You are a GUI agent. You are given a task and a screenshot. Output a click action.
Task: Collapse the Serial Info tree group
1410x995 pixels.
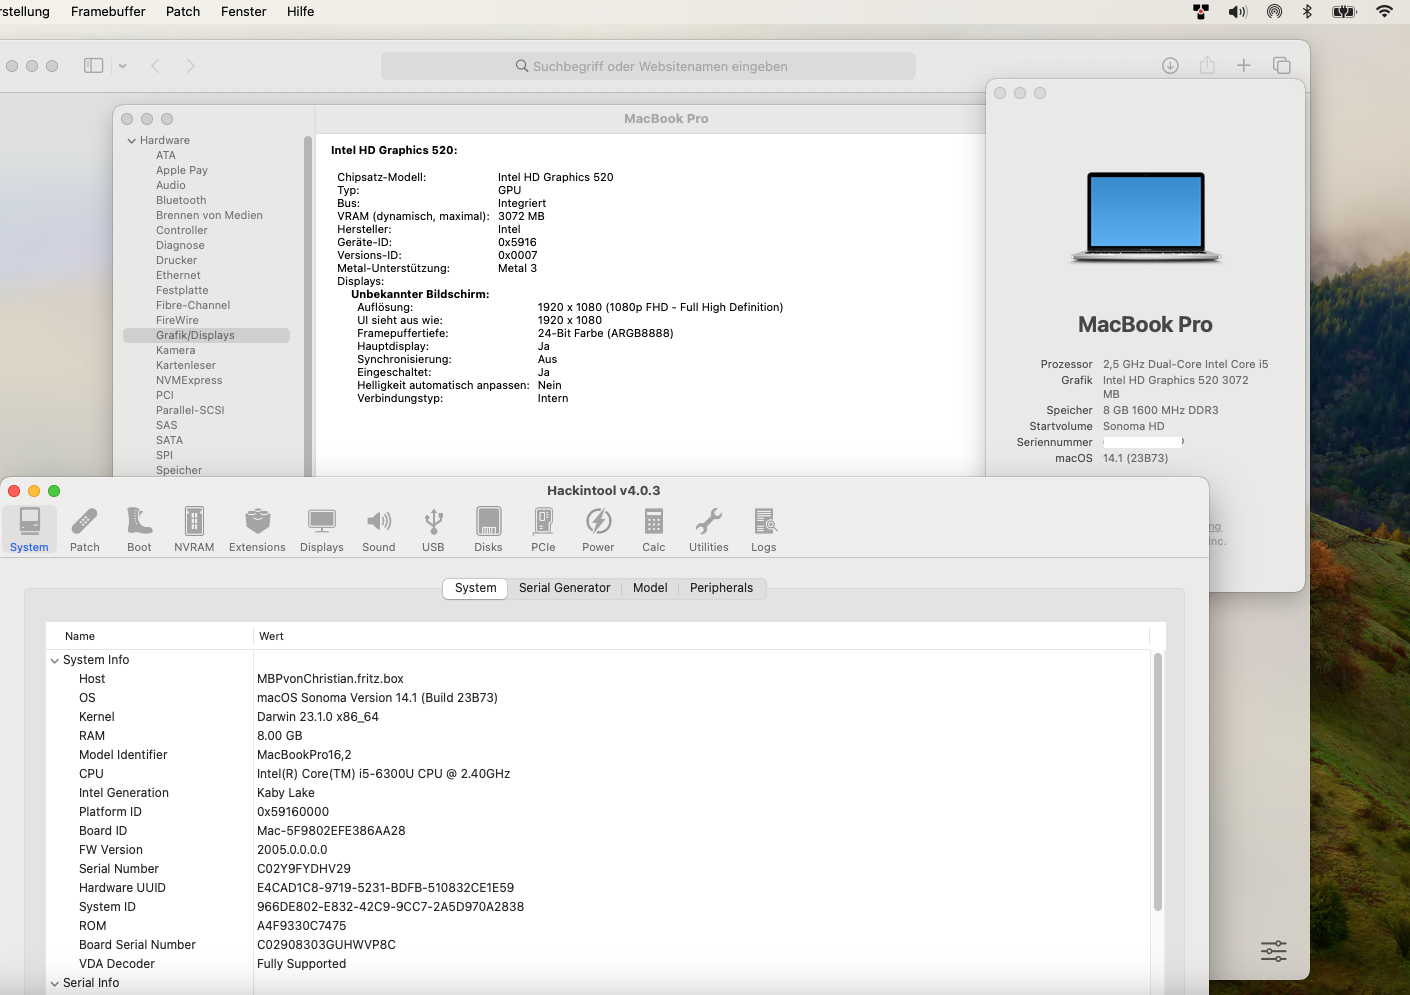click(55, 984)
